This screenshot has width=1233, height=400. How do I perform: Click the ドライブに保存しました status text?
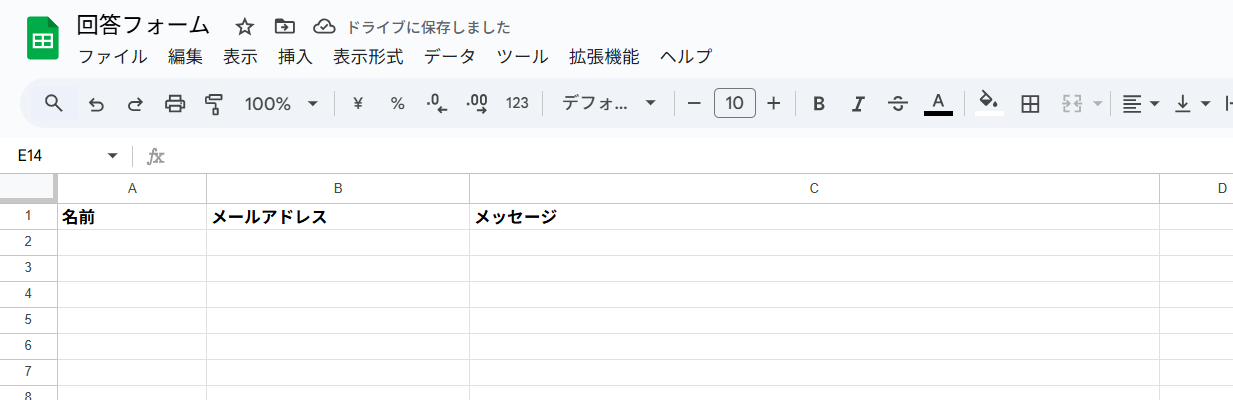(x=428, y=27)
